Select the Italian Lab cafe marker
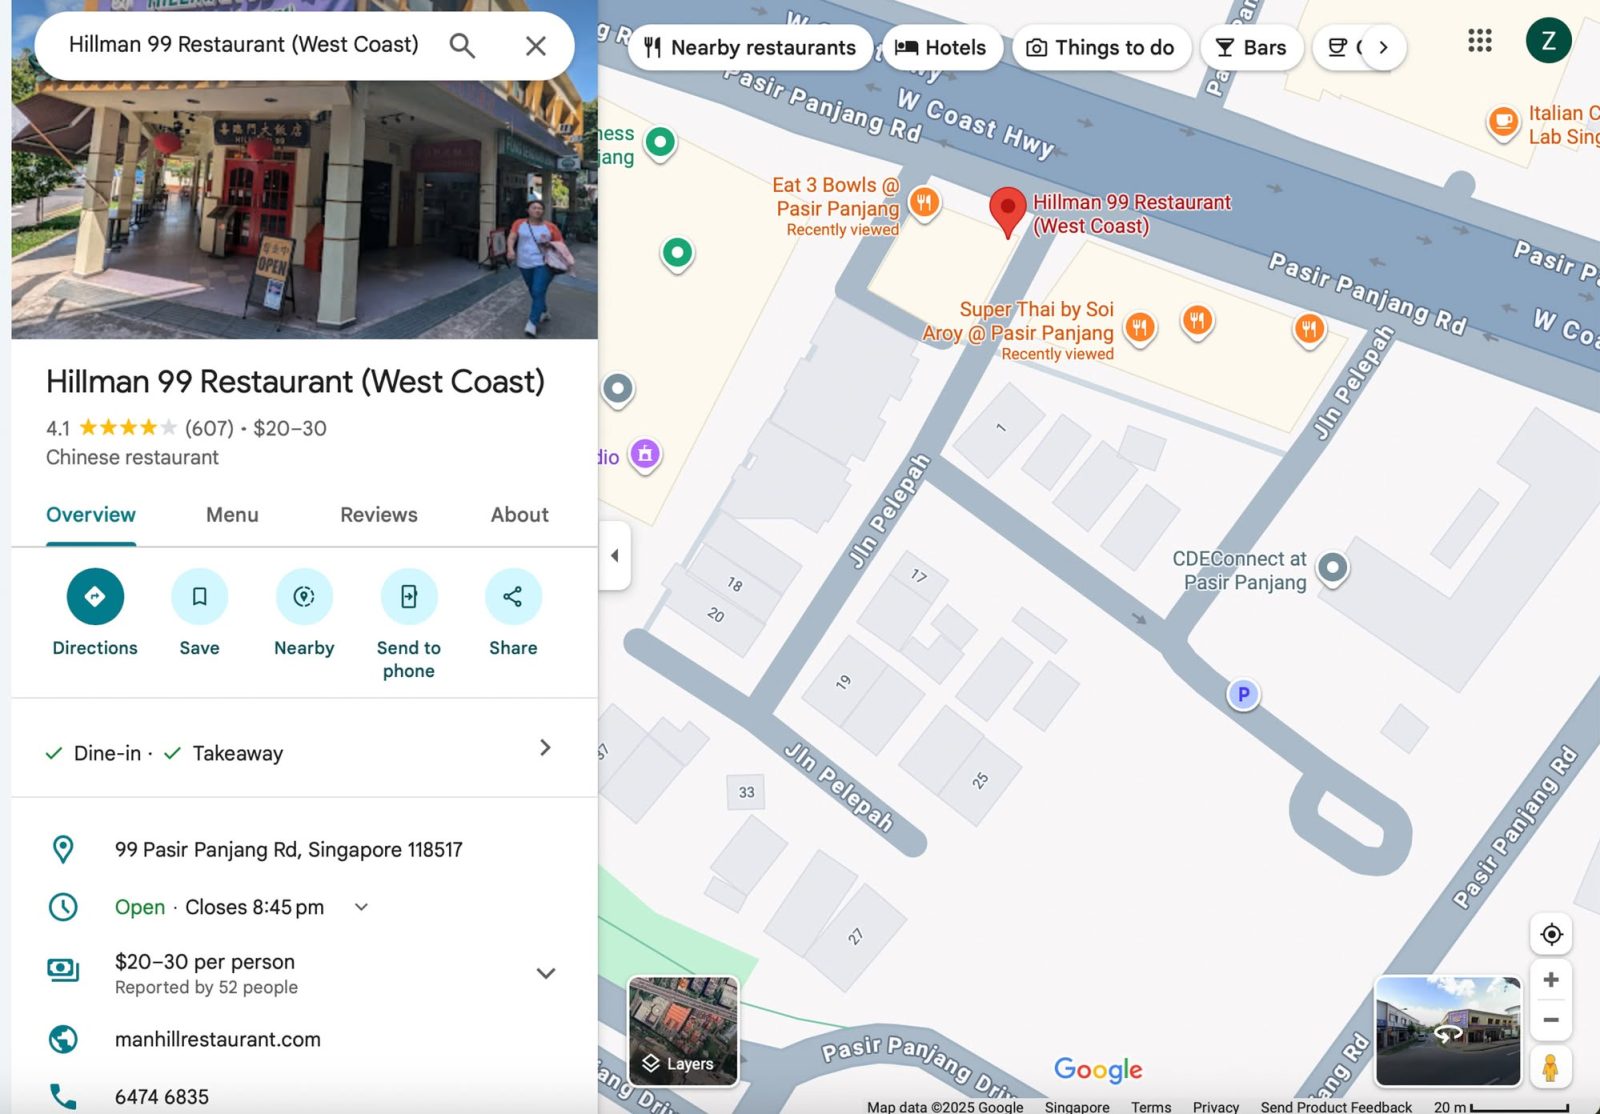1600x1114 pixels. (x=1502, y=123)
